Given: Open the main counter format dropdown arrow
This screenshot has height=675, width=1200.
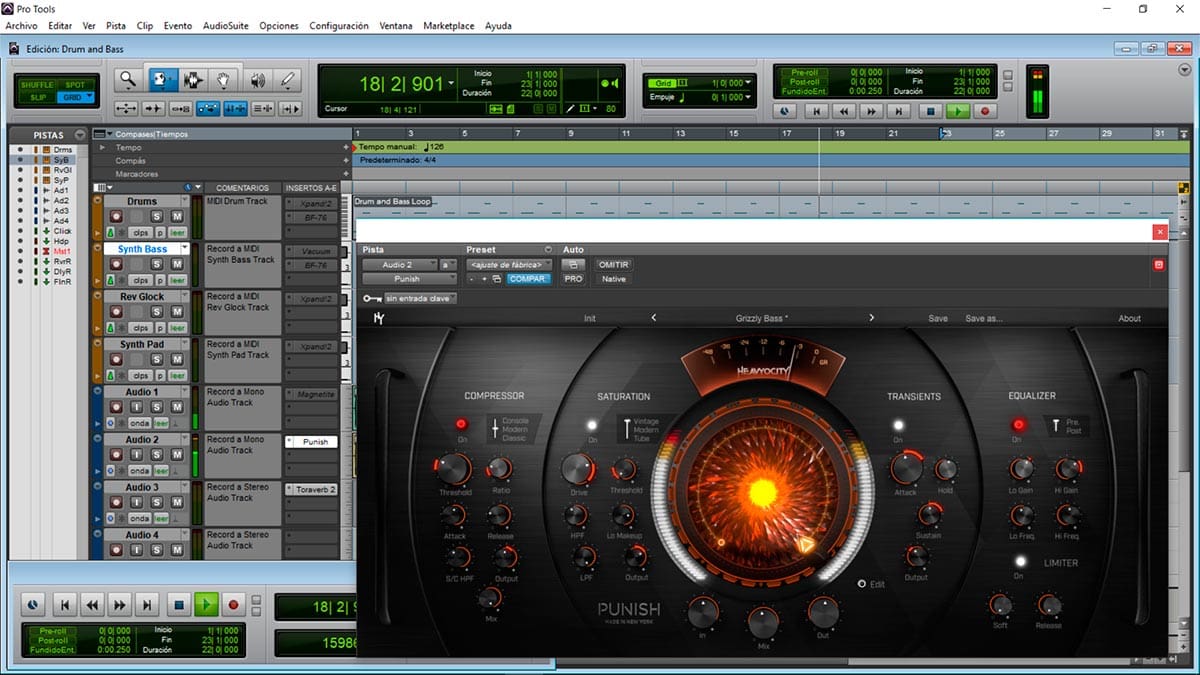Looking at the screenshot, I should point(452,84).
